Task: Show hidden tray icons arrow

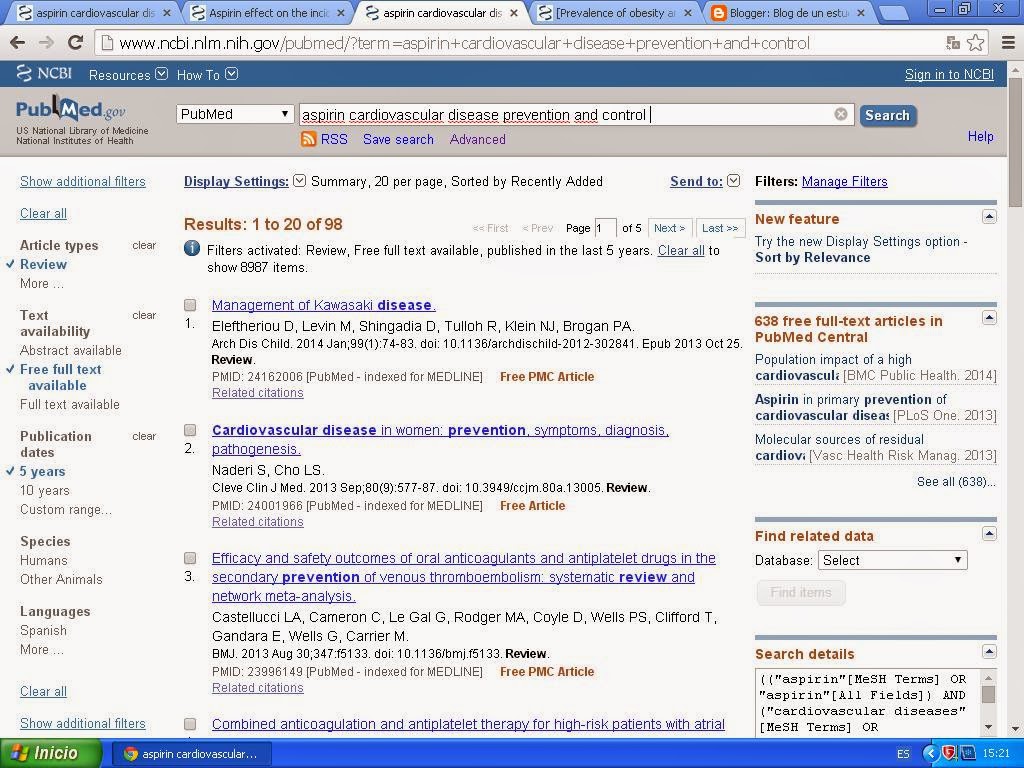Action: [931, 753]
